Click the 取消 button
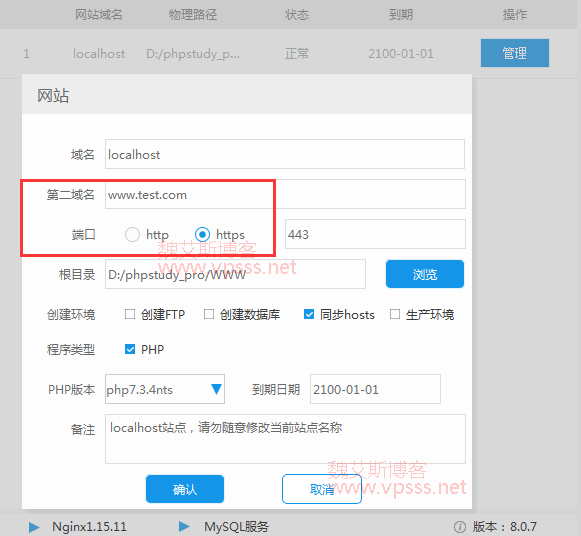The image size is (581, 536). coord(322,489)
